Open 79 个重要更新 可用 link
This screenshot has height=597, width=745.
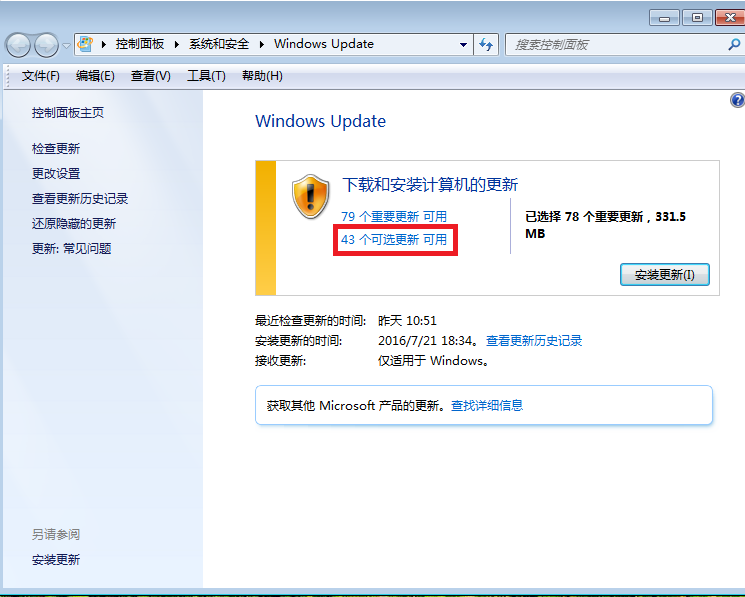[x=394, y=217]
